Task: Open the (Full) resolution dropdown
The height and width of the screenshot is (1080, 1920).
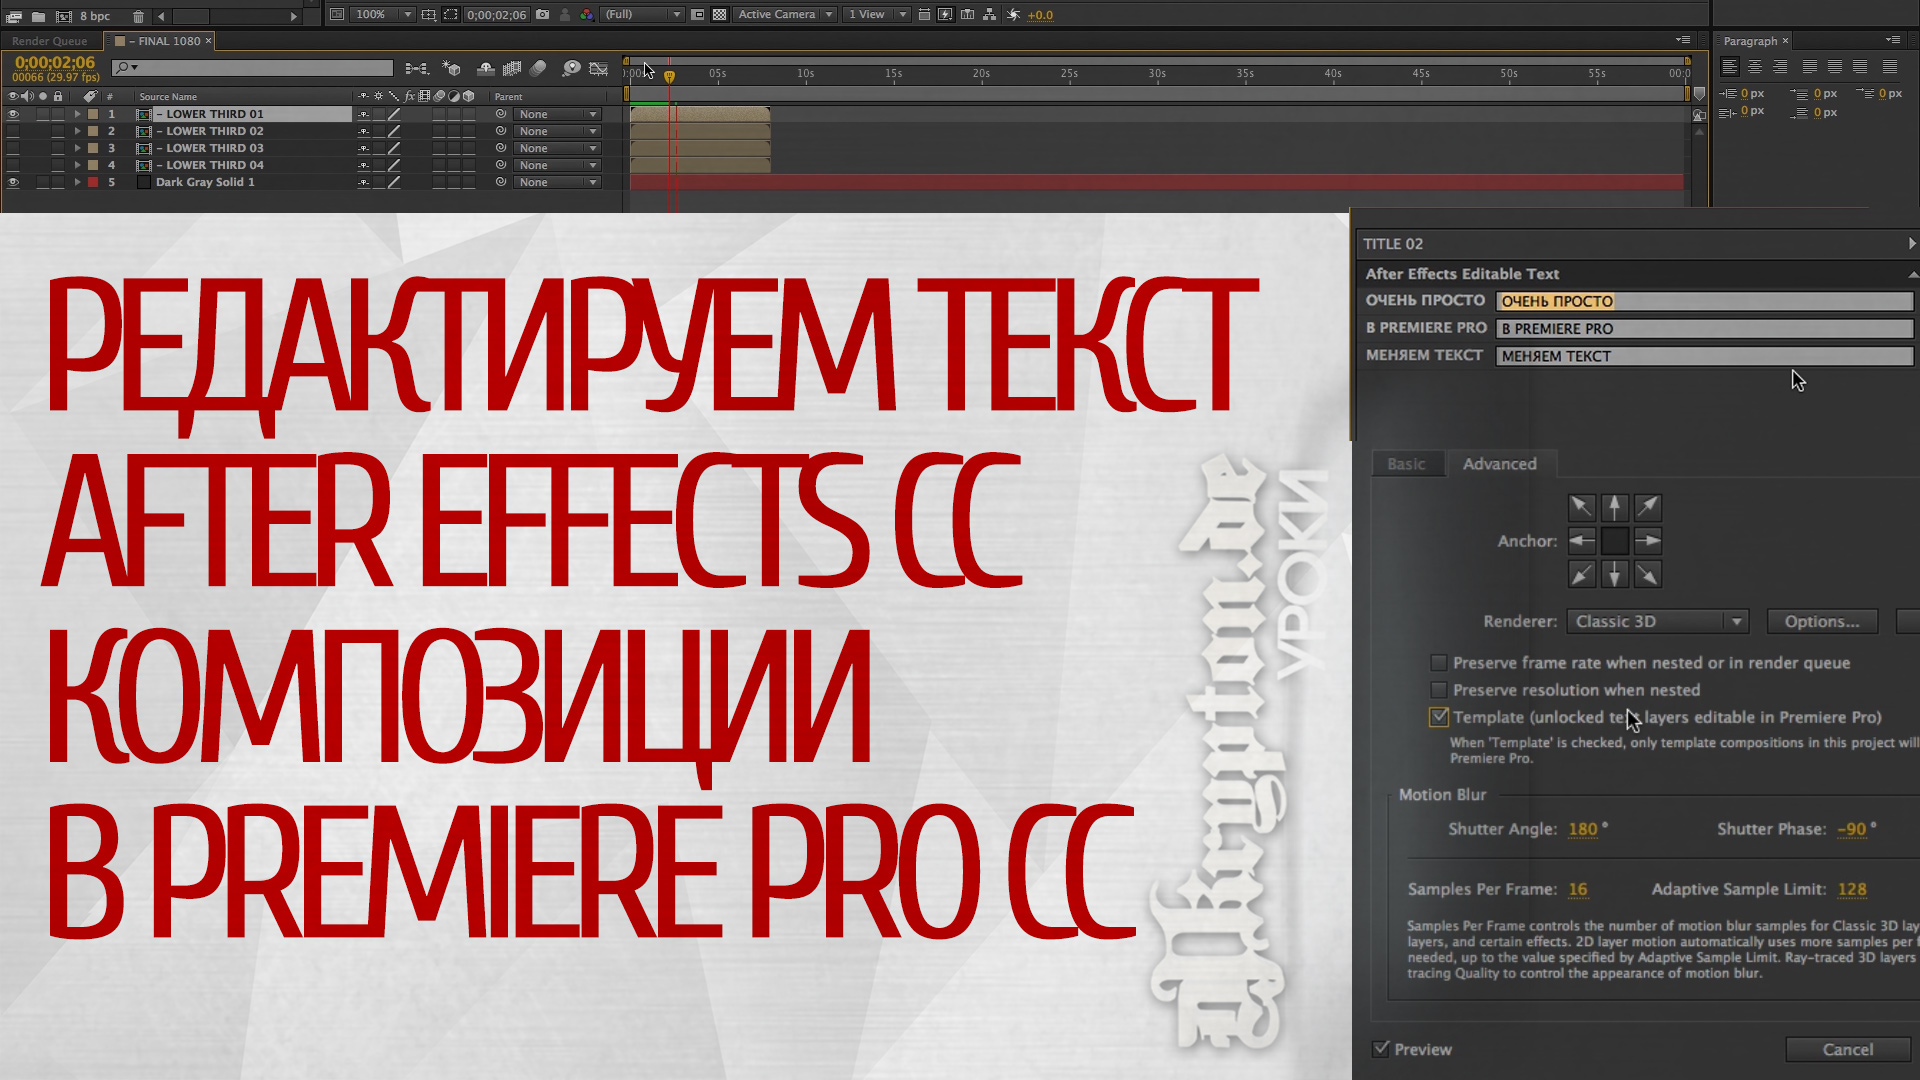Action: (643, 15)
